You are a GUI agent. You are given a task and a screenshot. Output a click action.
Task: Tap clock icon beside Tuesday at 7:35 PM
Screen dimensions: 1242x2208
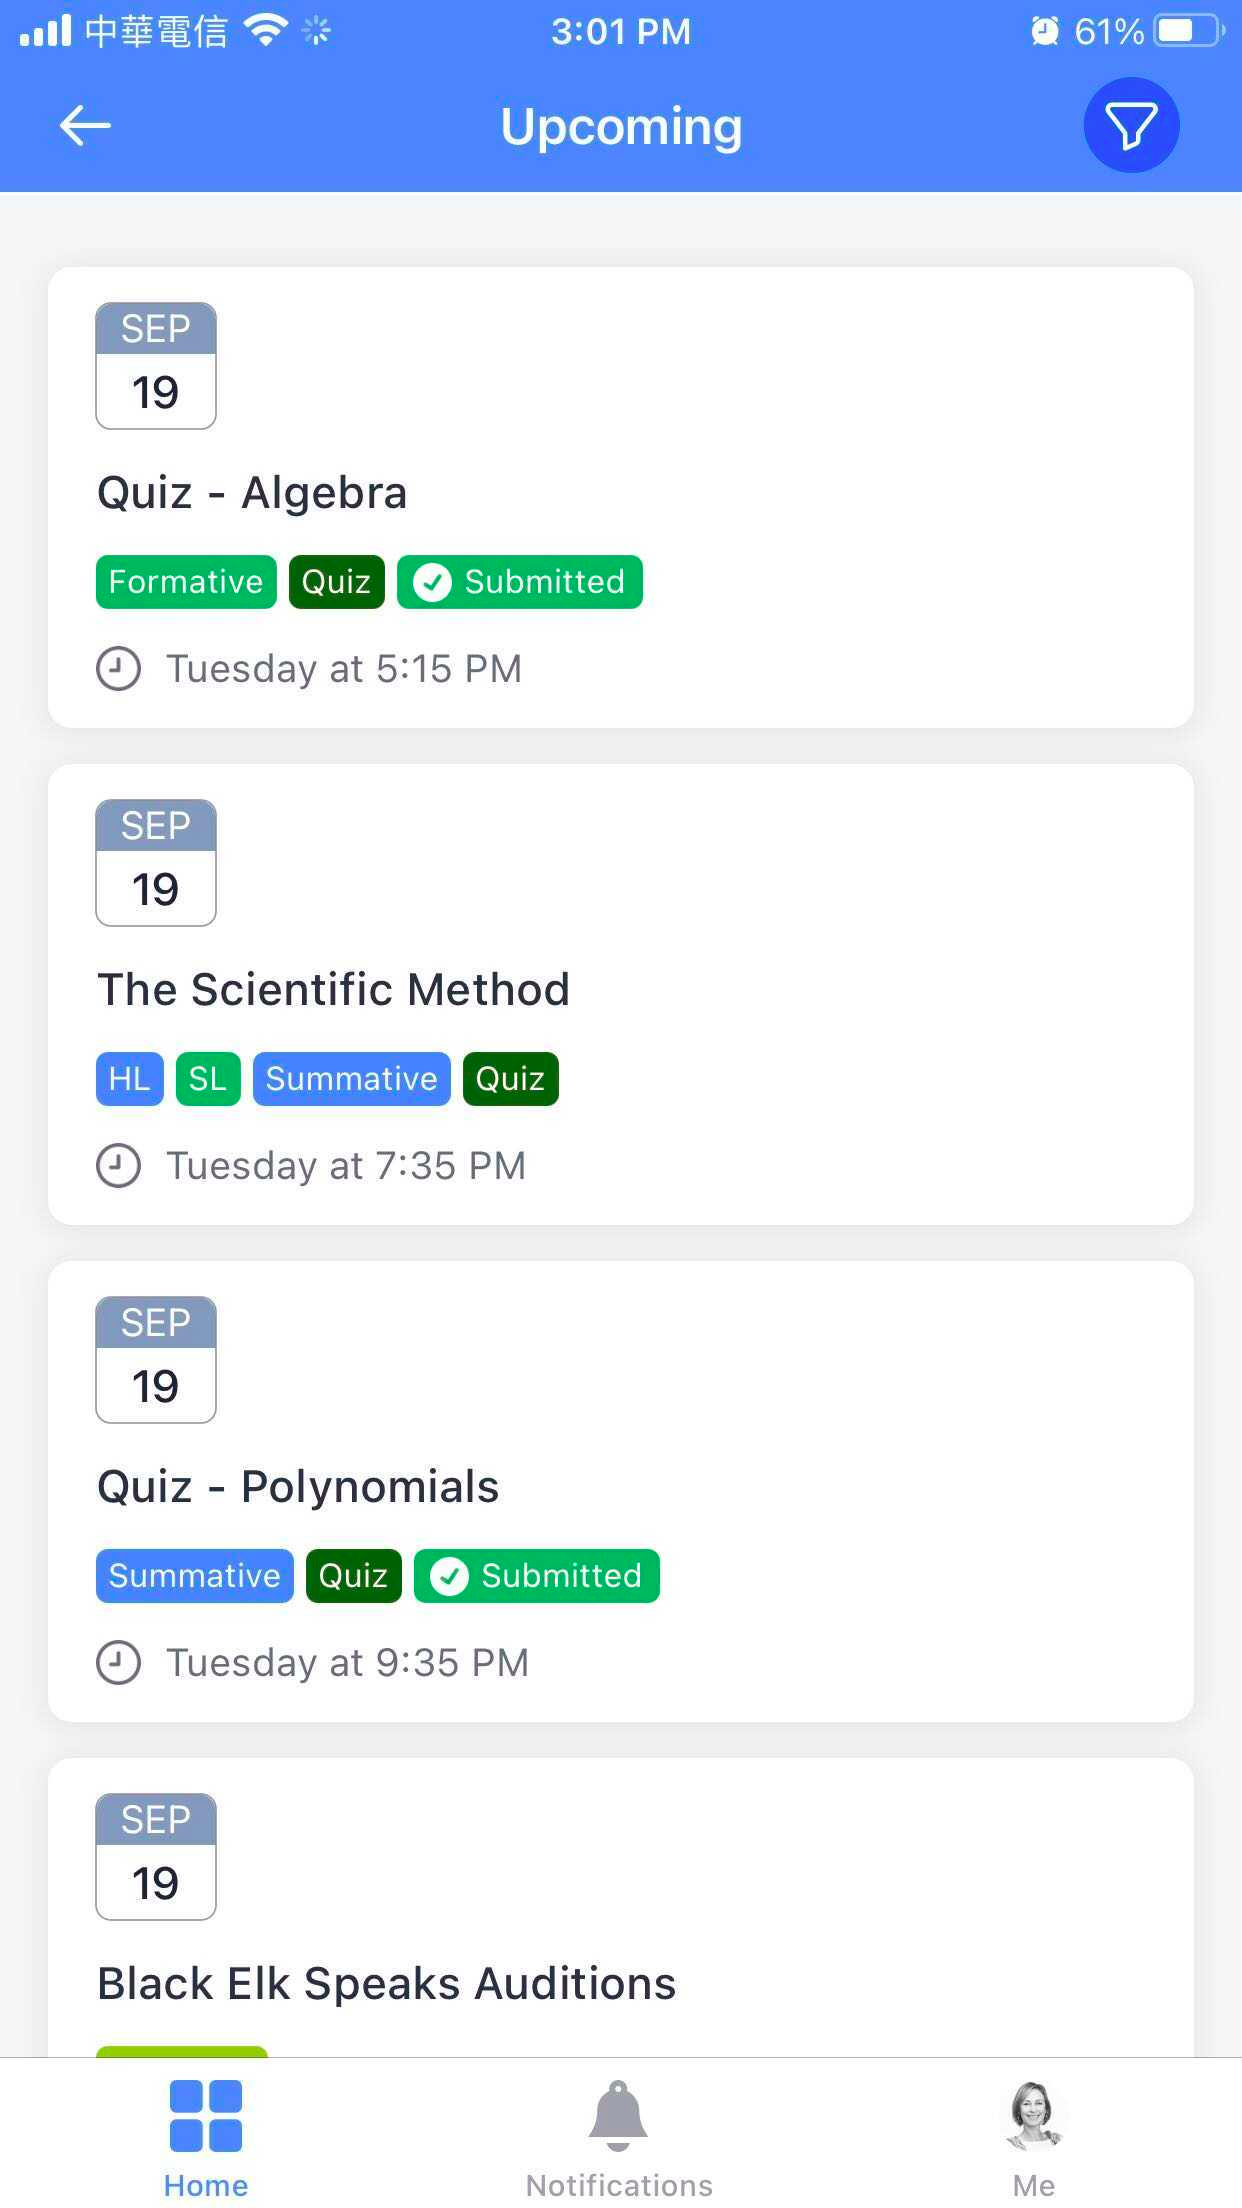pyautogui.click(x=118, y=1166)
